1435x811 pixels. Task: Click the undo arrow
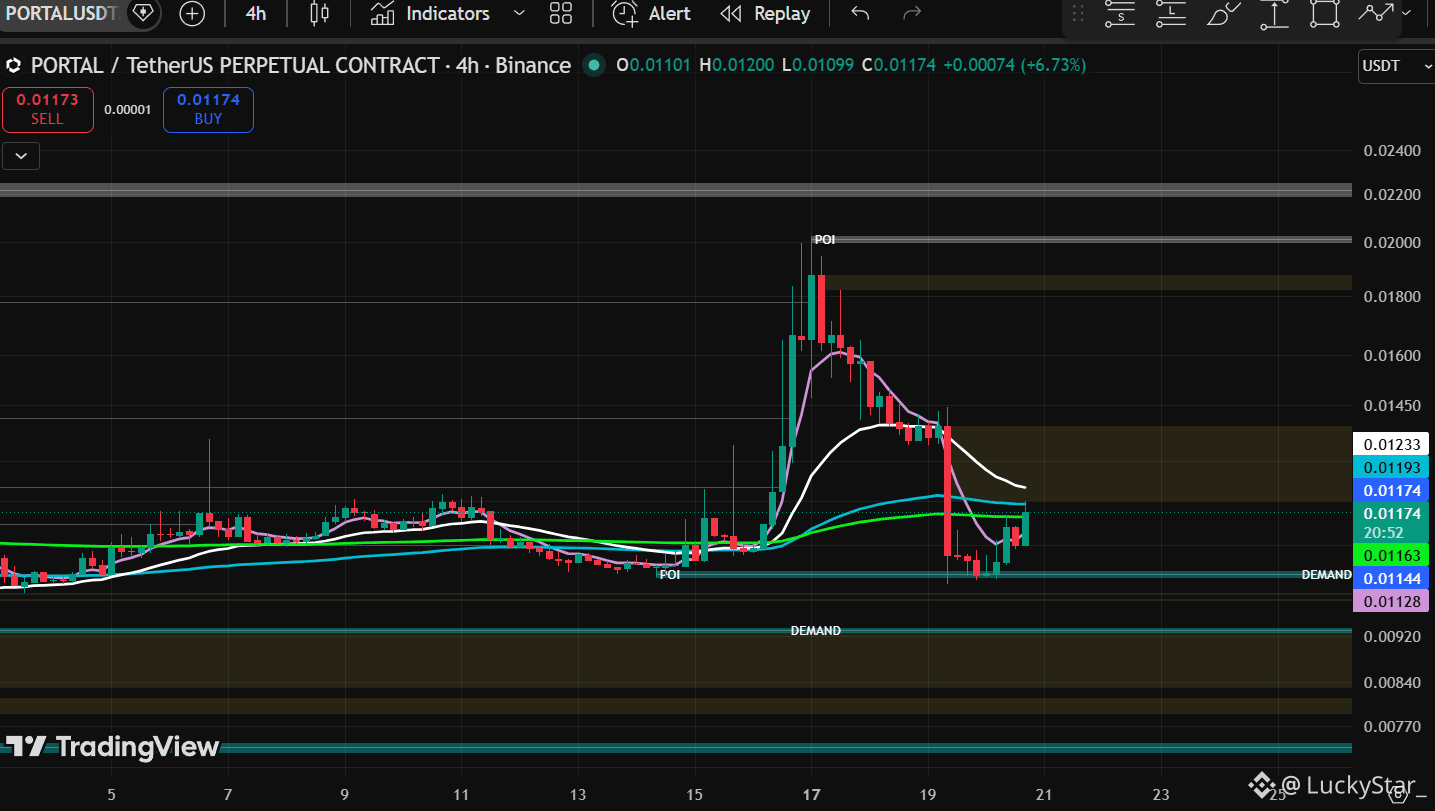[860, 14]
